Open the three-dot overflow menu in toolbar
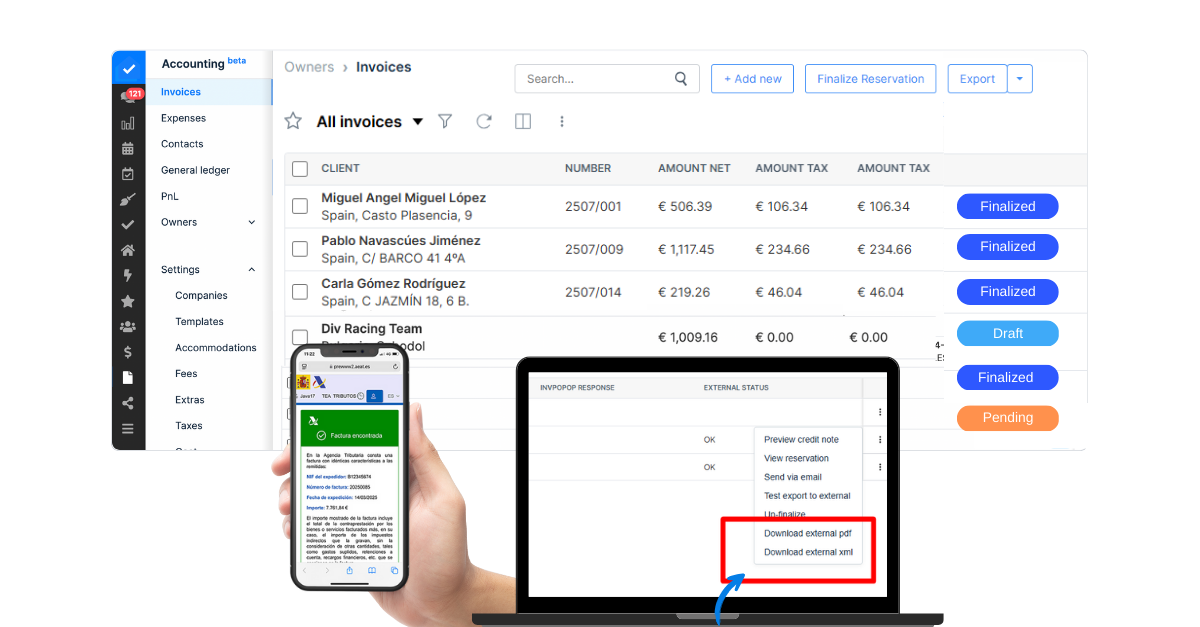The image size is (1200, 627). 562,121
